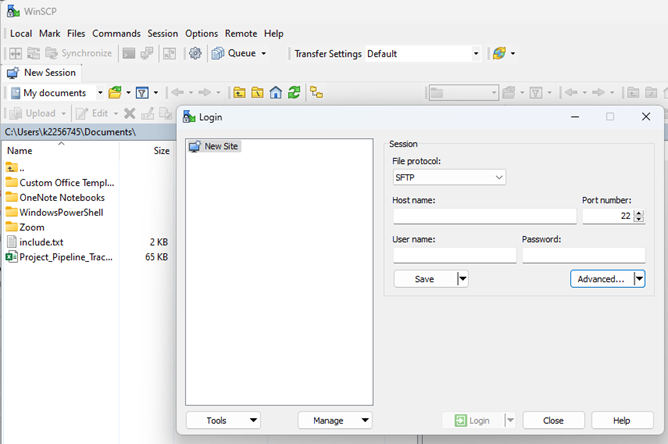Image resolution: width=668 pixels, height=444 pixels.
Task: Open the Commands menu
Action: tap(116, 33)
